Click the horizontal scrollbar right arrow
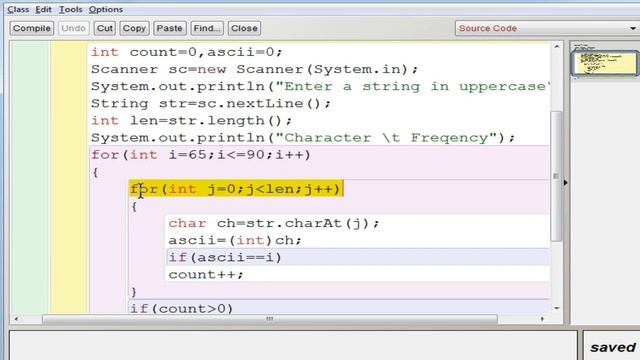 pyautogui.click(x=542, y=319)
